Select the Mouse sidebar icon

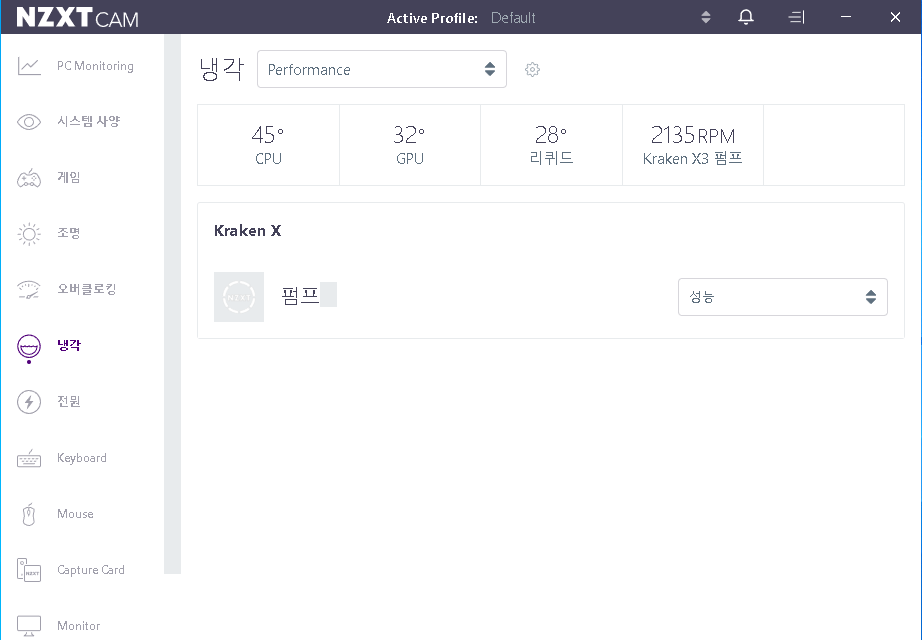[x=29, y=514]
